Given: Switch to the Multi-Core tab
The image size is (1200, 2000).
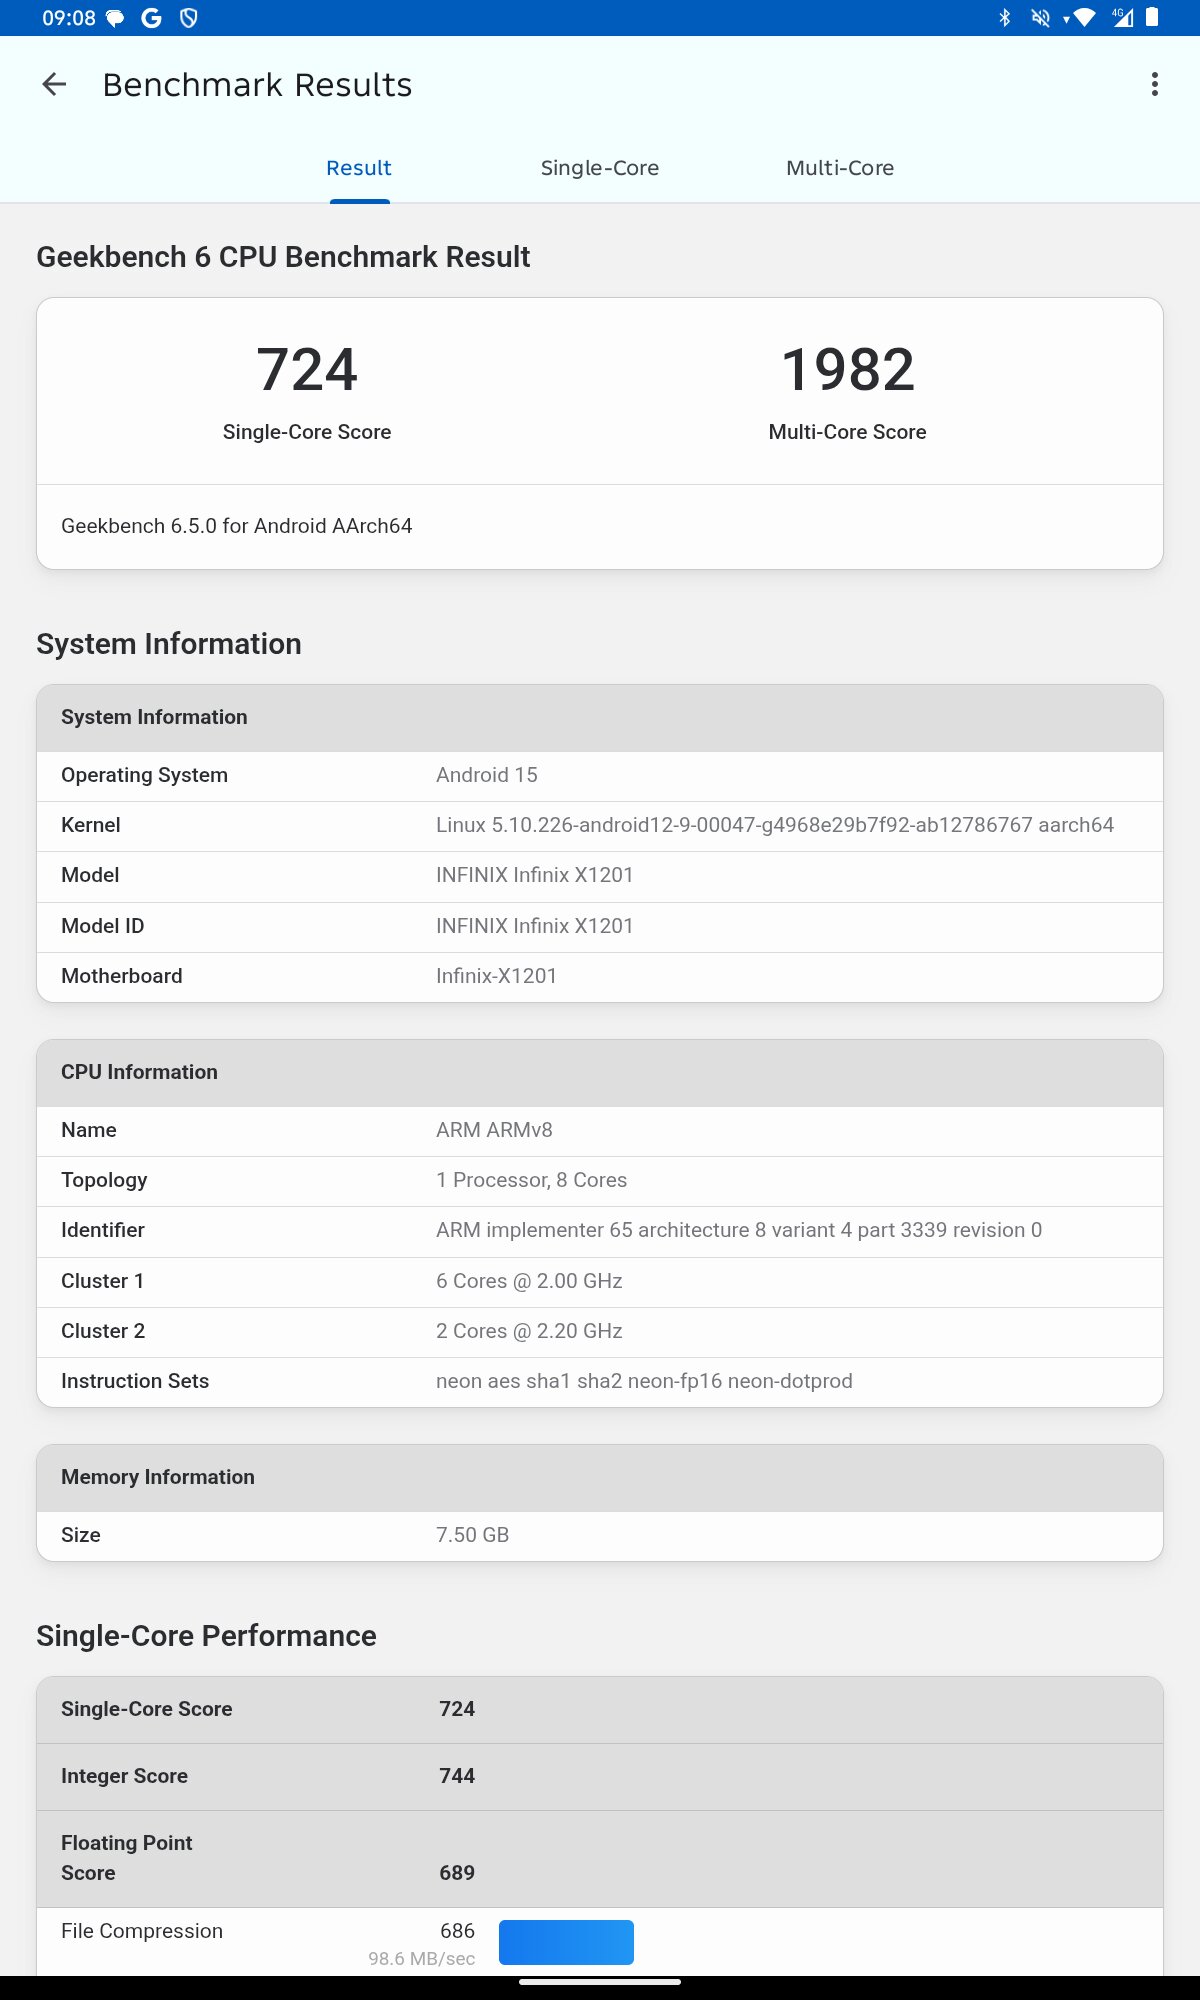Looking at the screenshot, I should coord(840,168).
